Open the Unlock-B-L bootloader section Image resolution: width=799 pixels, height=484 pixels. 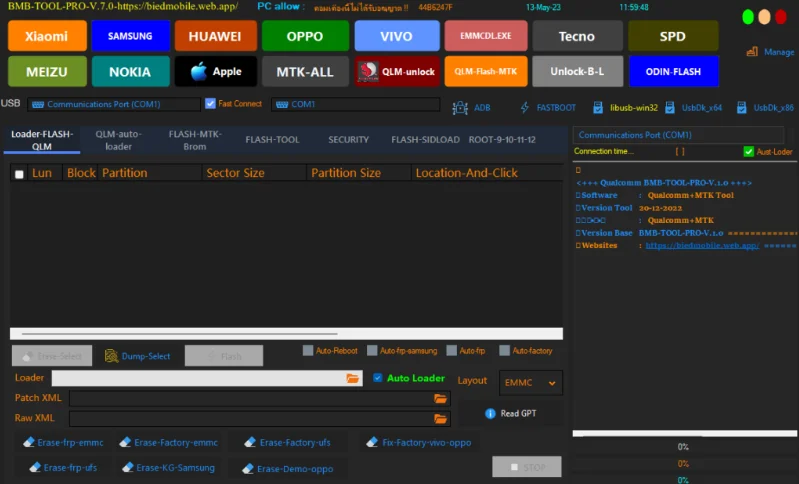tap(577, 71)
